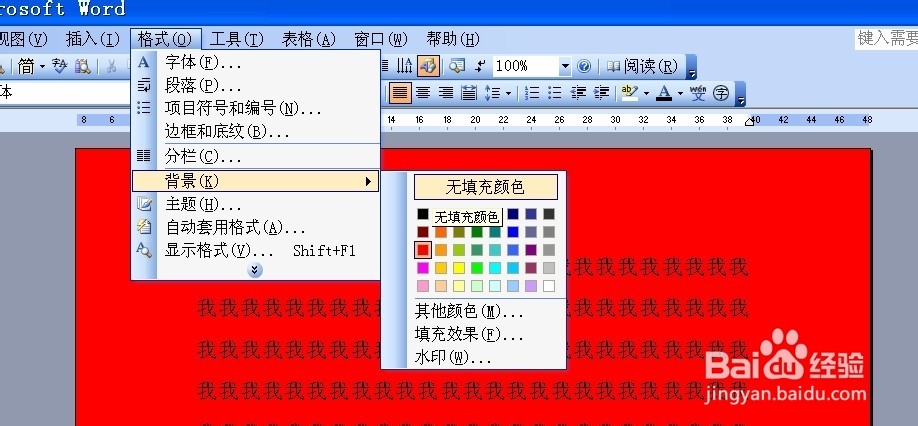Select the white color swatch
The image size is (918, 426).
tap(549, 286)
